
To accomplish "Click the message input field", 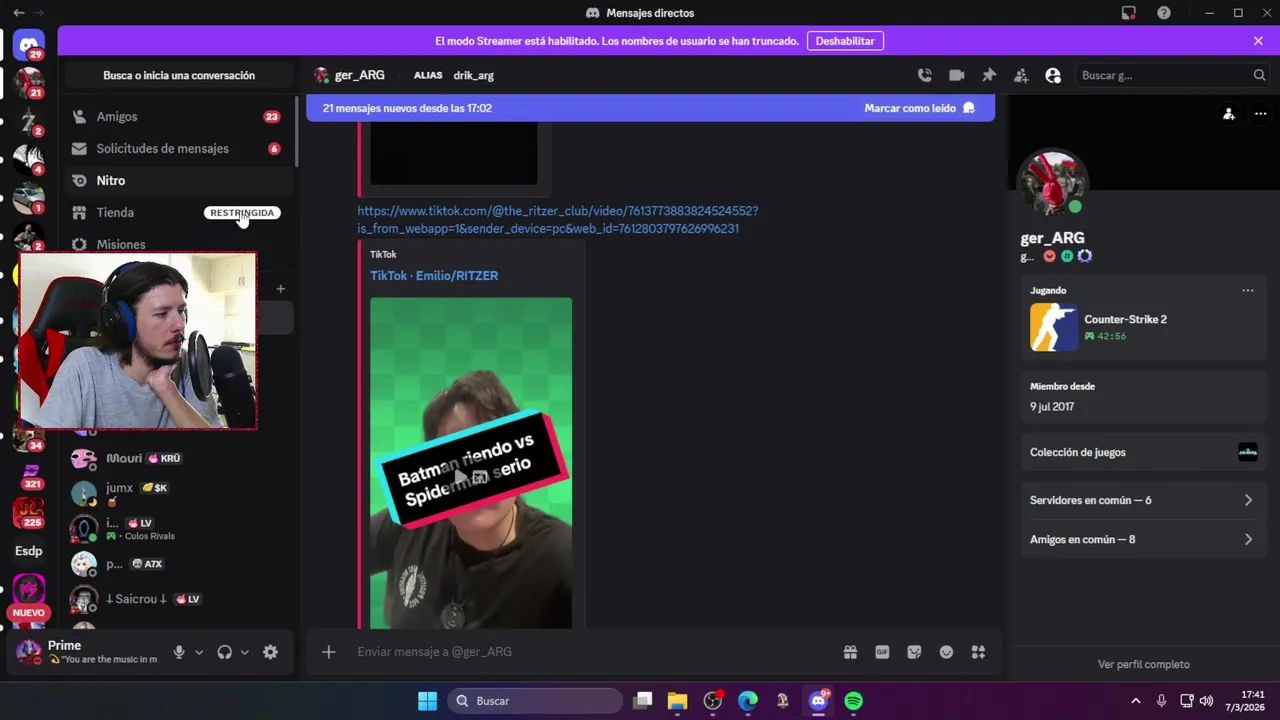I will coord(590,652).
